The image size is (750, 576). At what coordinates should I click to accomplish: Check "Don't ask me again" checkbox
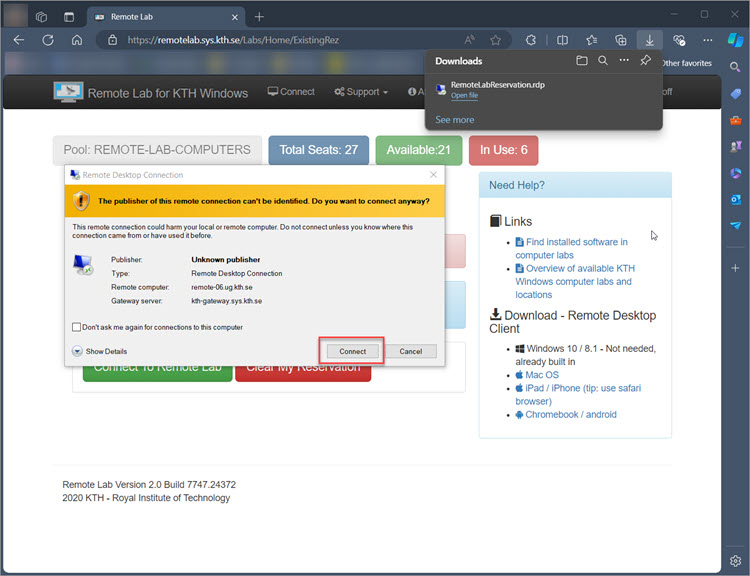77,327
